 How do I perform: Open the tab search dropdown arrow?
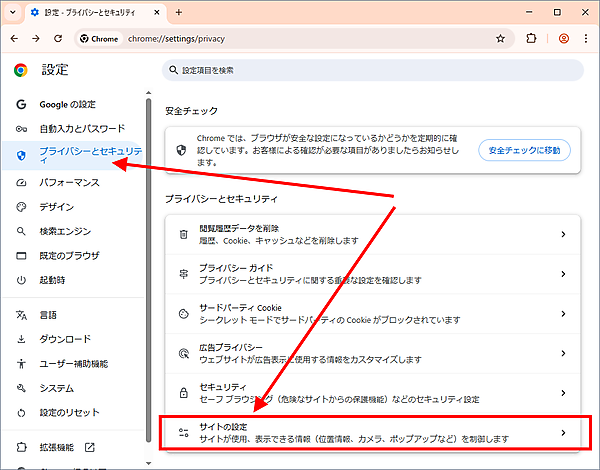click(x=12, y=12)
